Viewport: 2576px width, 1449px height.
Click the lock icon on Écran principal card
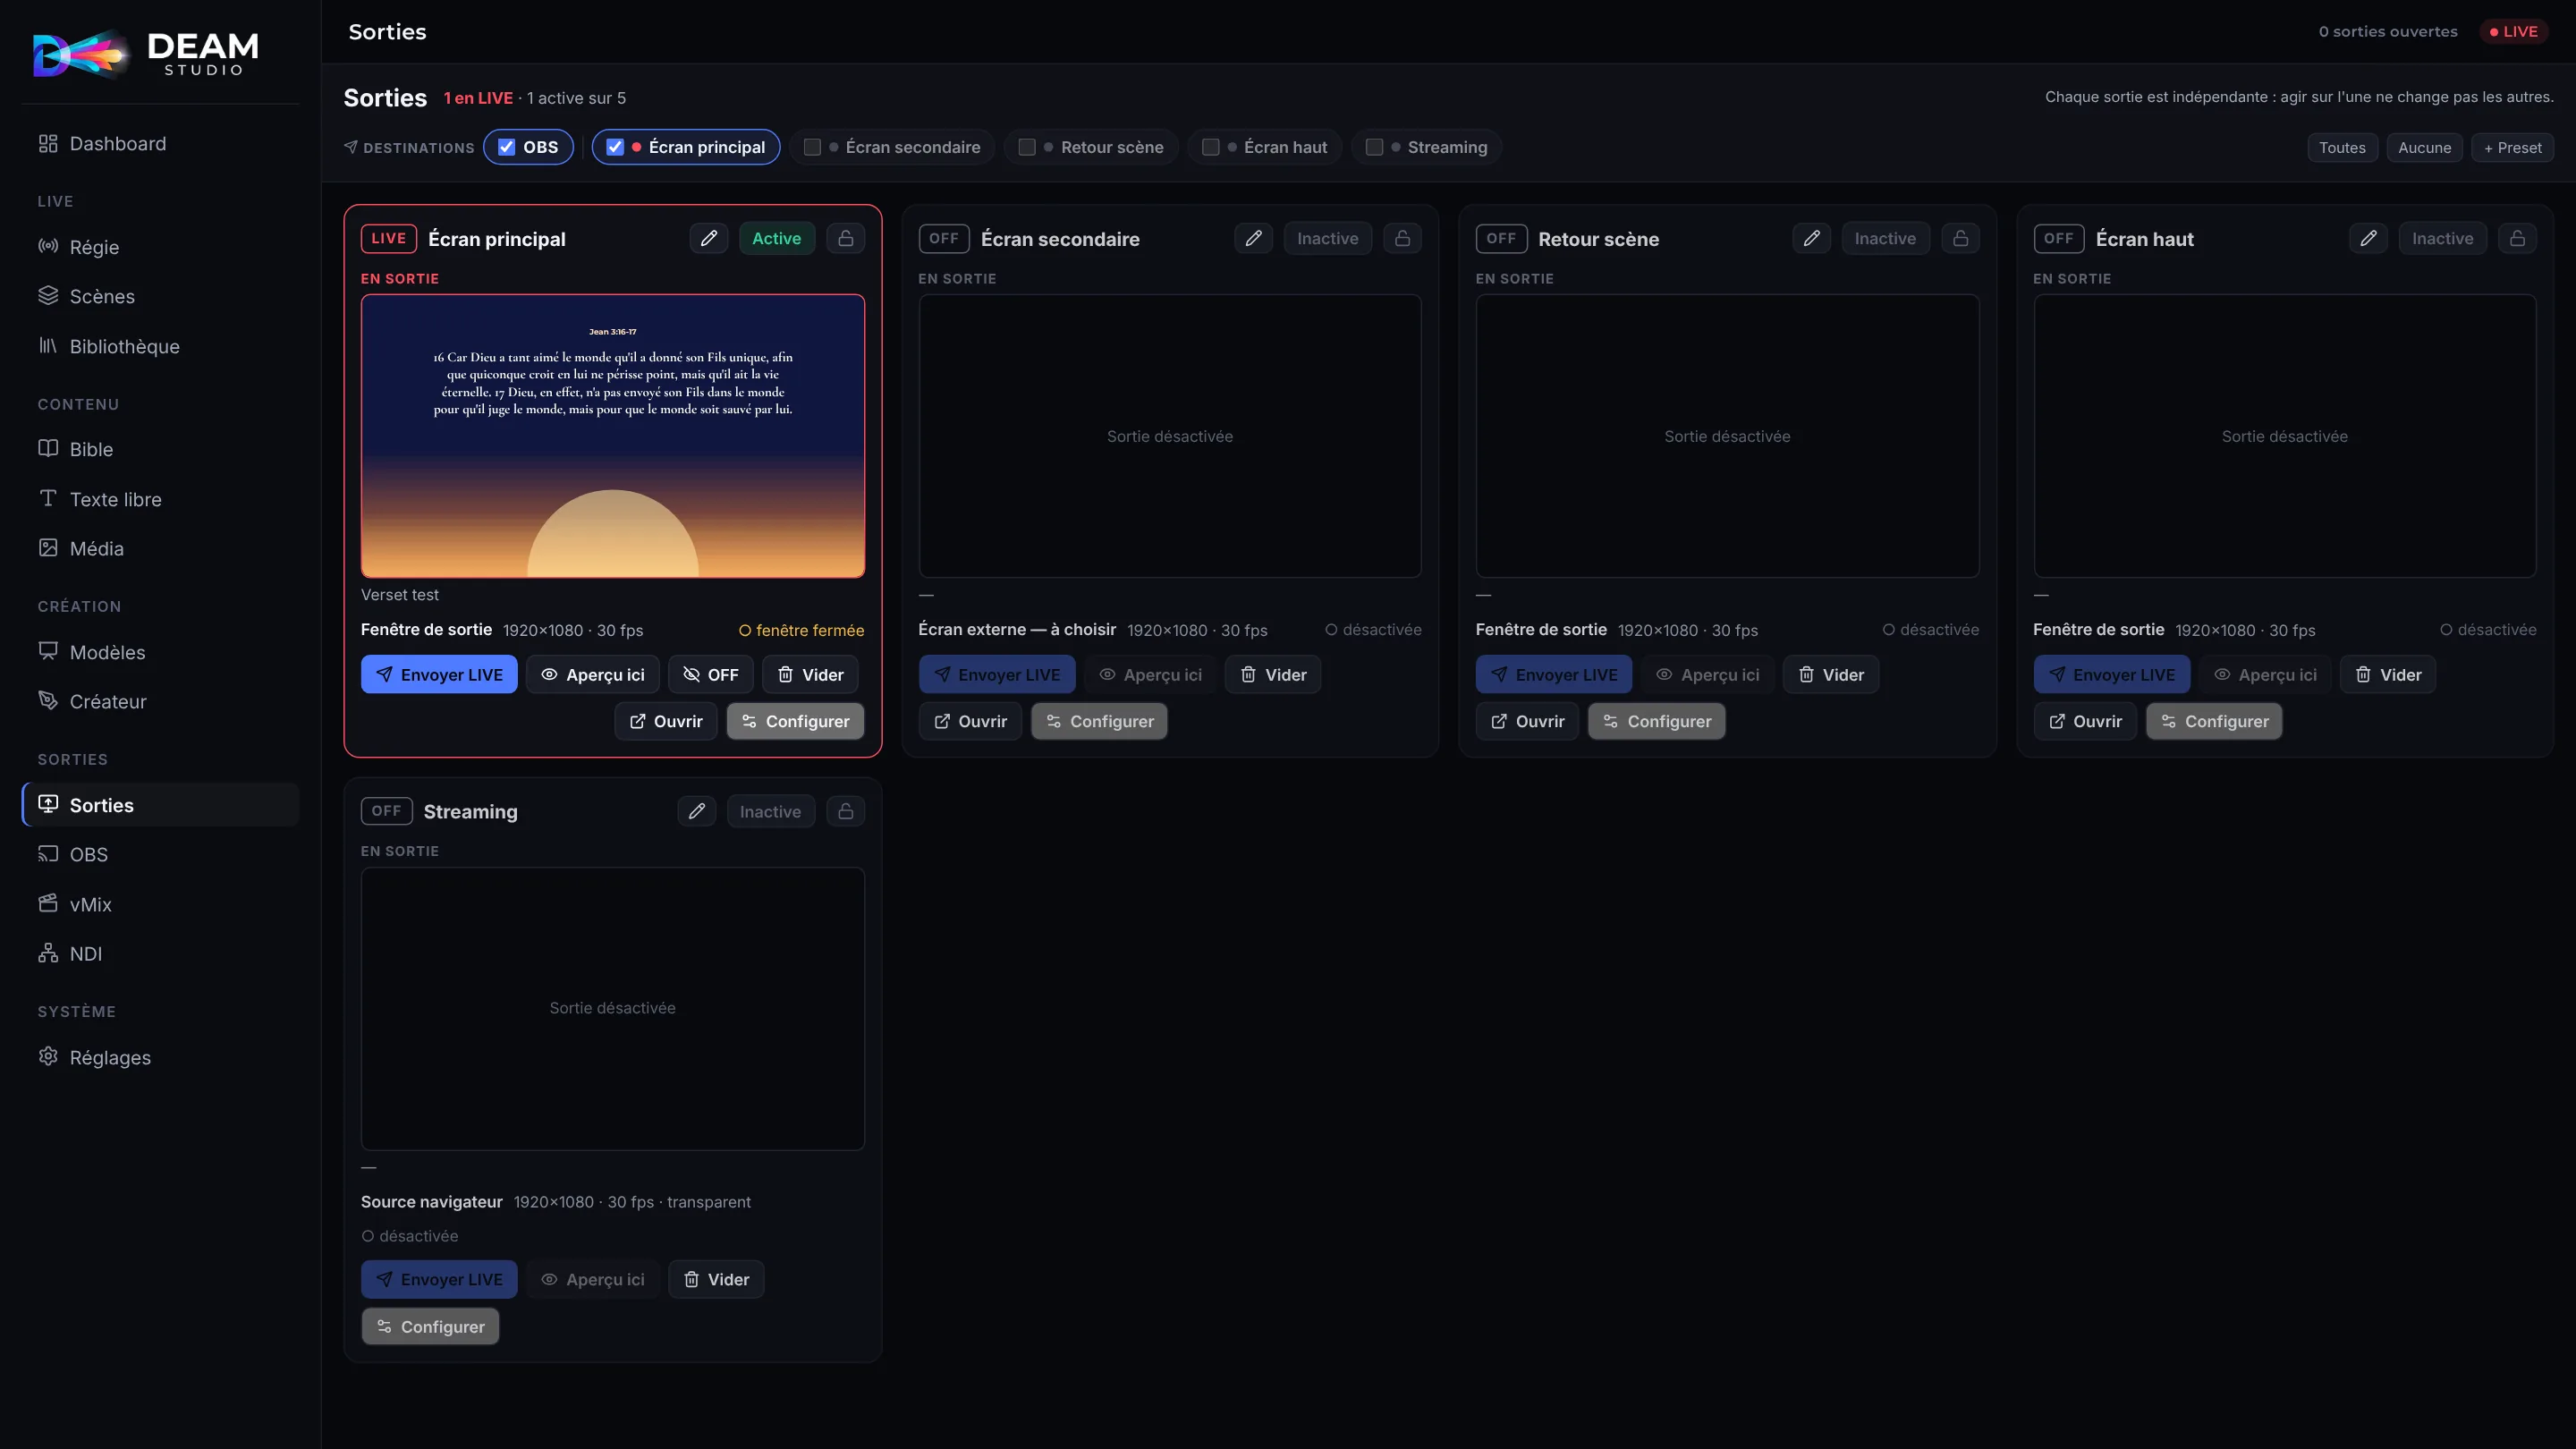[x=845, y=238]
